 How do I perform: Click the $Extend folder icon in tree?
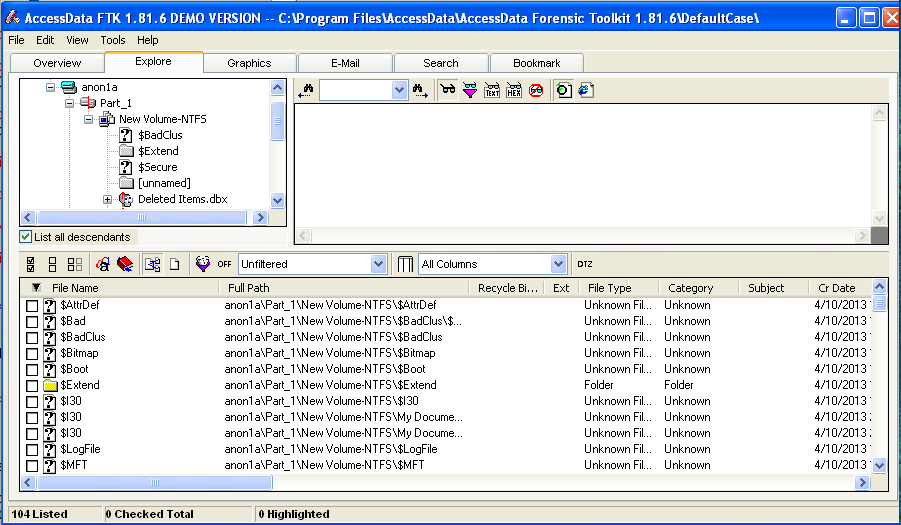tap(126, 151)
